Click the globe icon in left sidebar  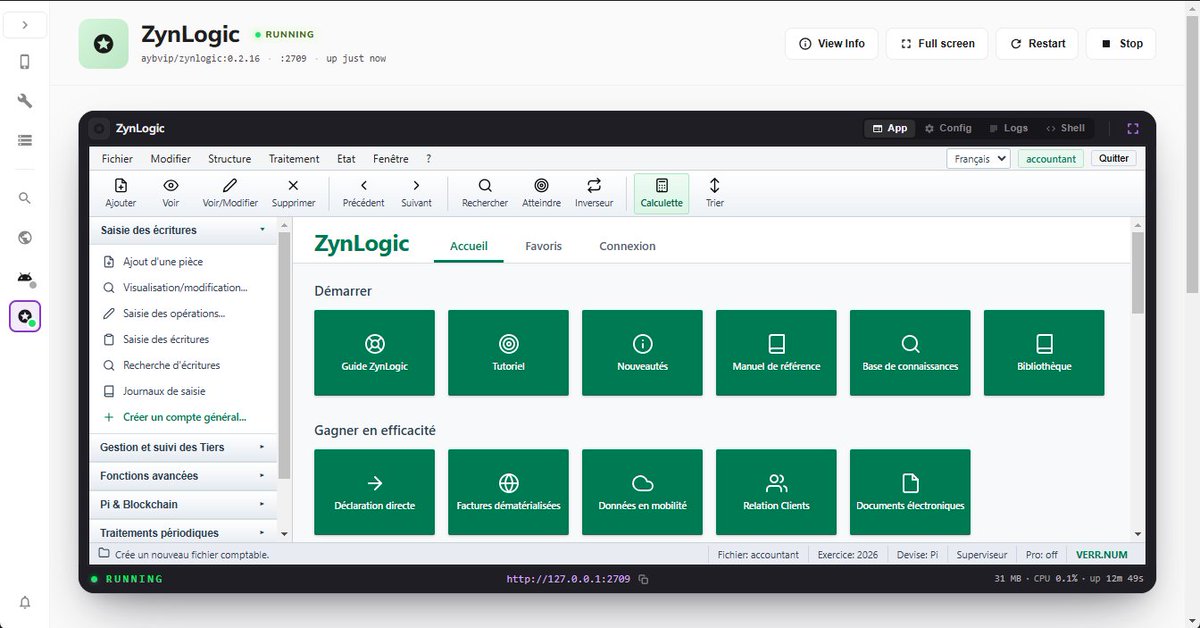25,237
